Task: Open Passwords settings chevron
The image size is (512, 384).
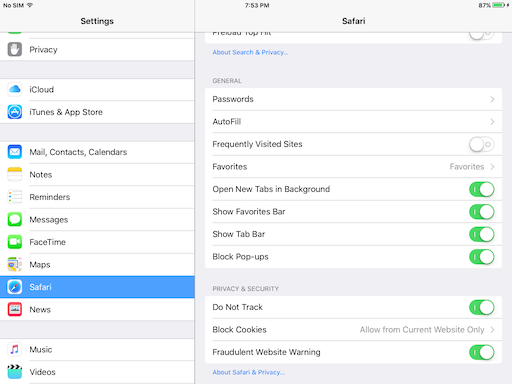Action: tap(492, 99)
